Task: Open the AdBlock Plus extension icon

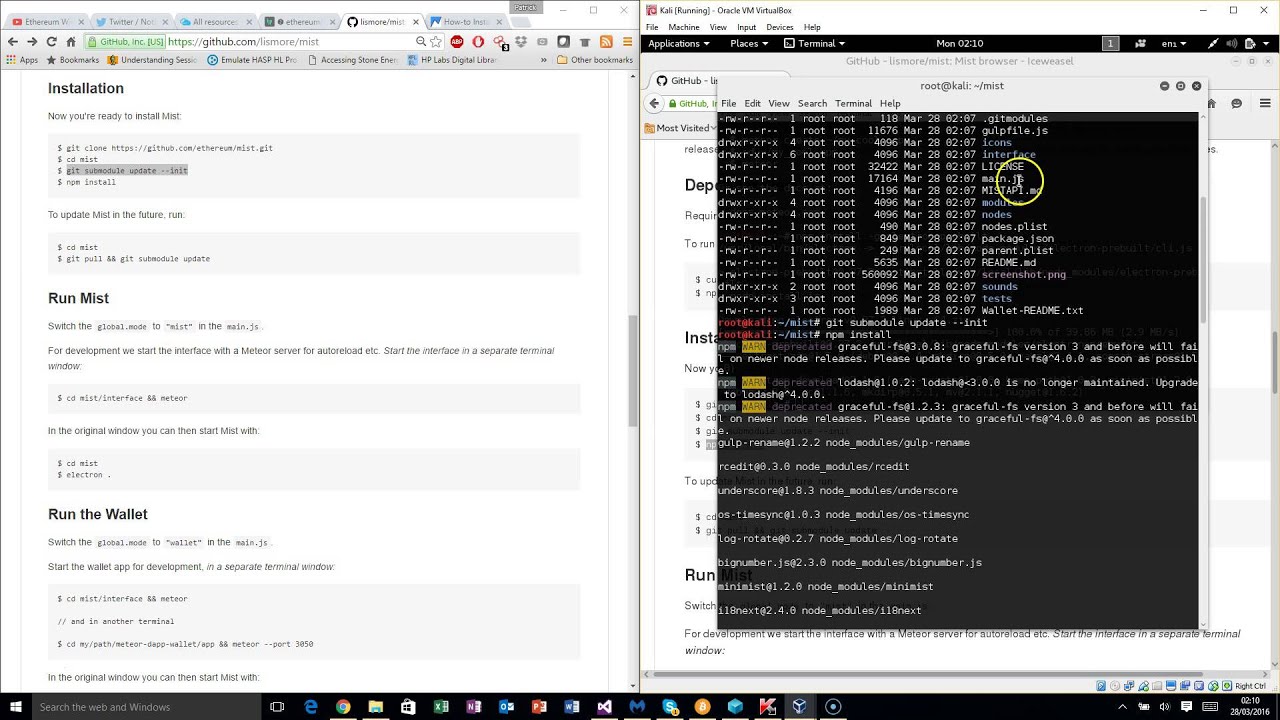Action: 457,42
